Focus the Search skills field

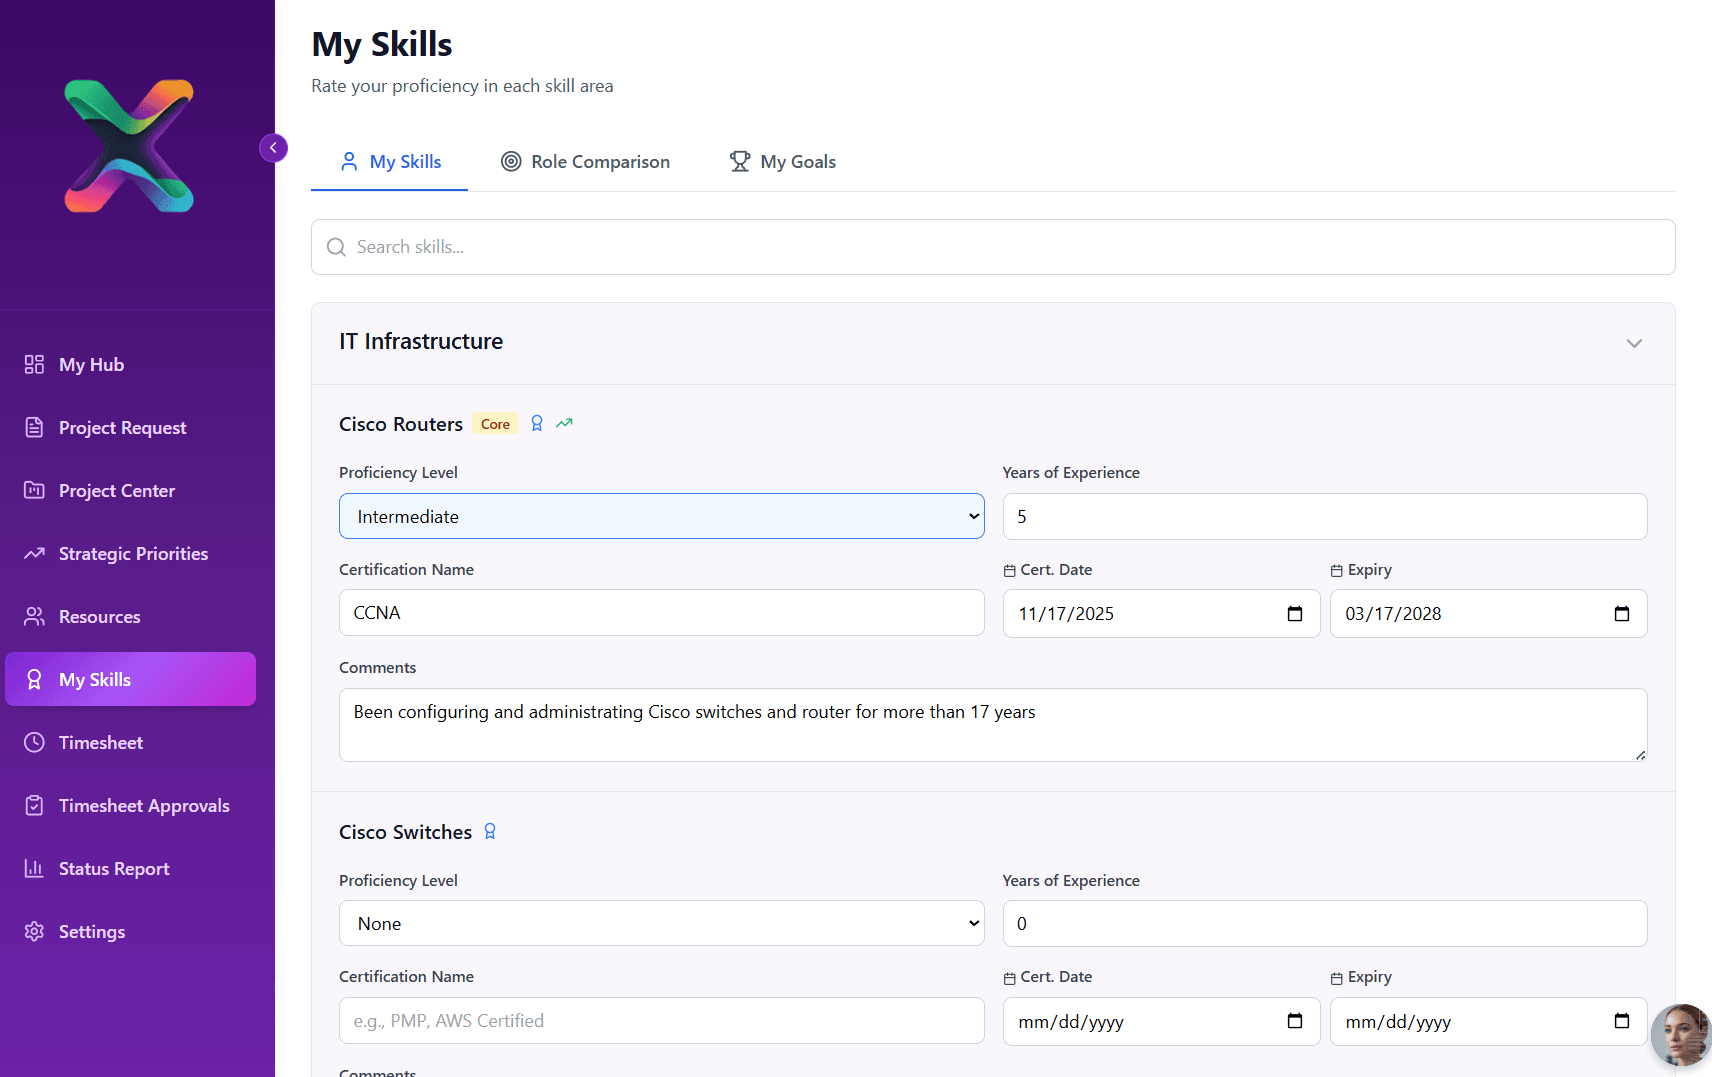[x=993, y=247]
